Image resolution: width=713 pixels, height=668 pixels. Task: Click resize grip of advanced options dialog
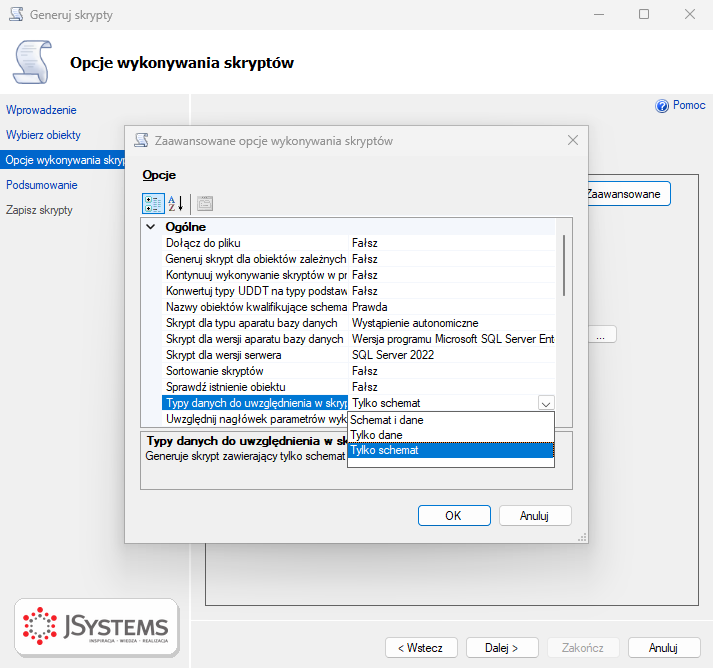coord(582,537)
